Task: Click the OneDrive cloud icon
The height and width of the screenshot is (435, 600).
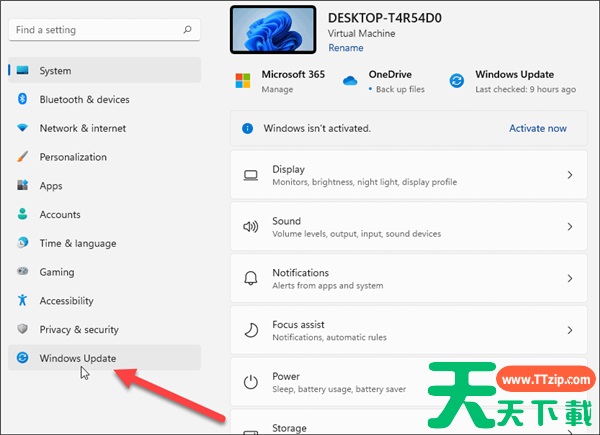Action: (x=350, y=81)
